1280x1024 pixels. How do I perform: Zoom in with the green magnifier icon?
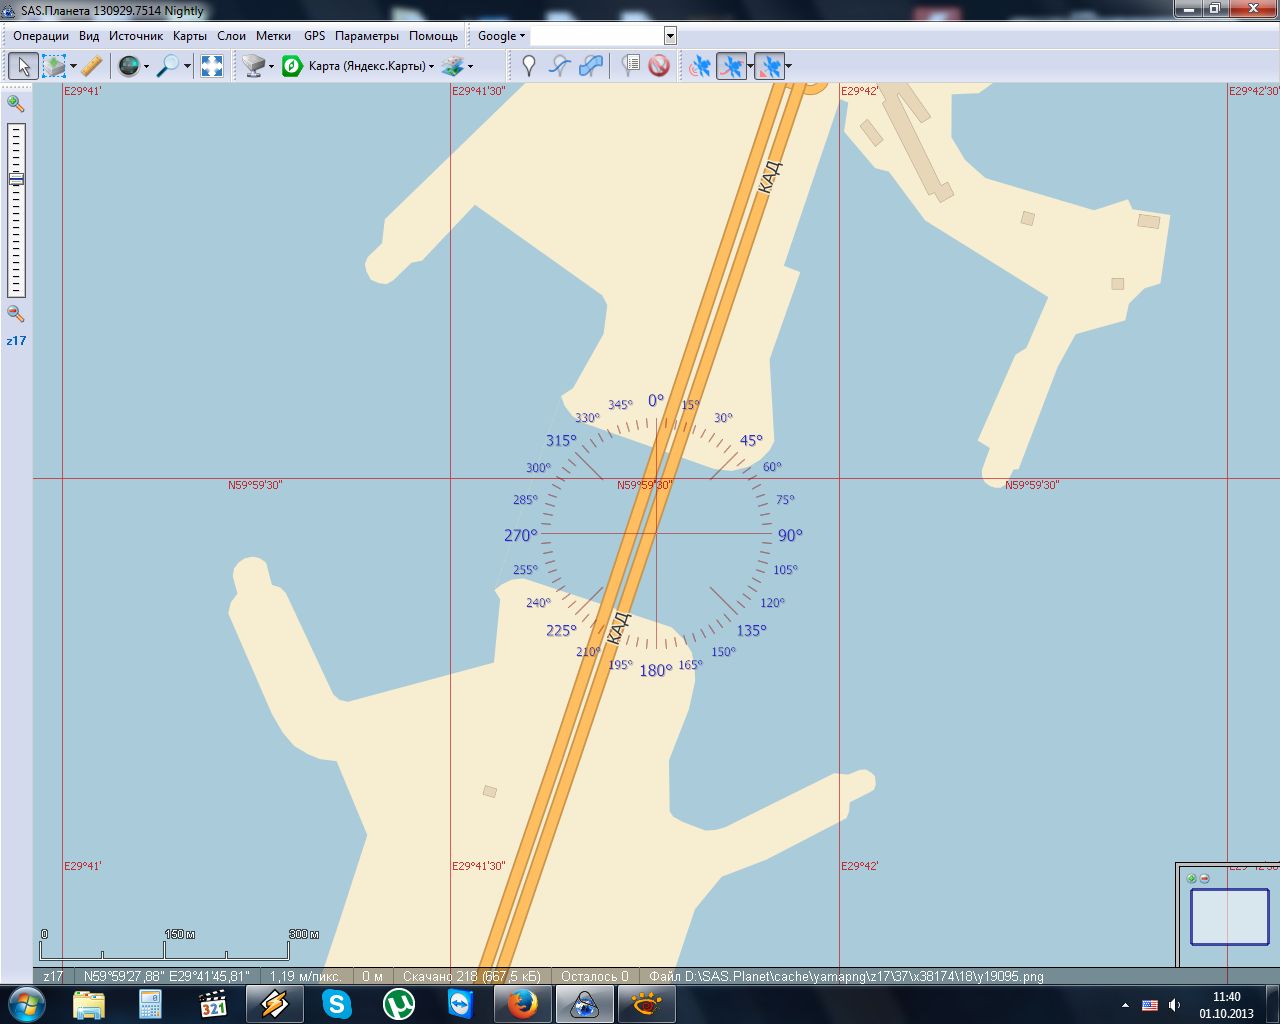[15, 103]
